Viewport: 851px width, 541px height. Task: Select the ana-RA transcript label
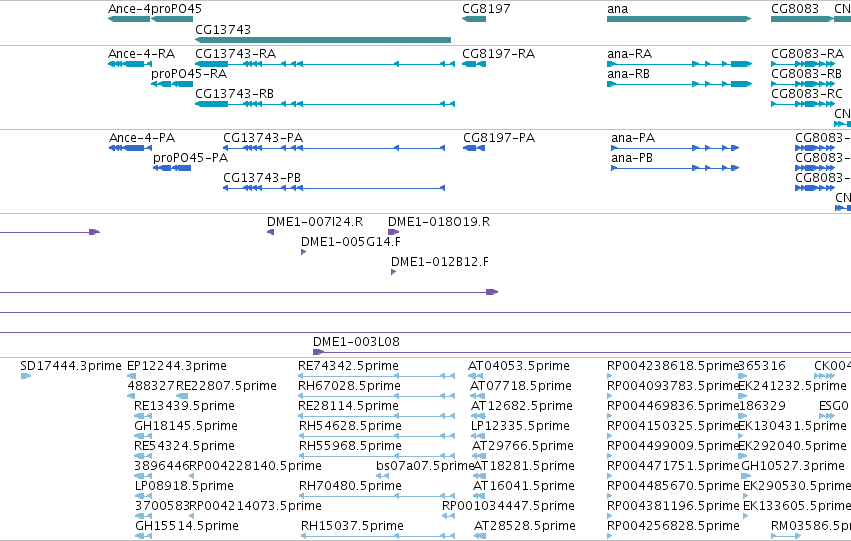point(630,54)
